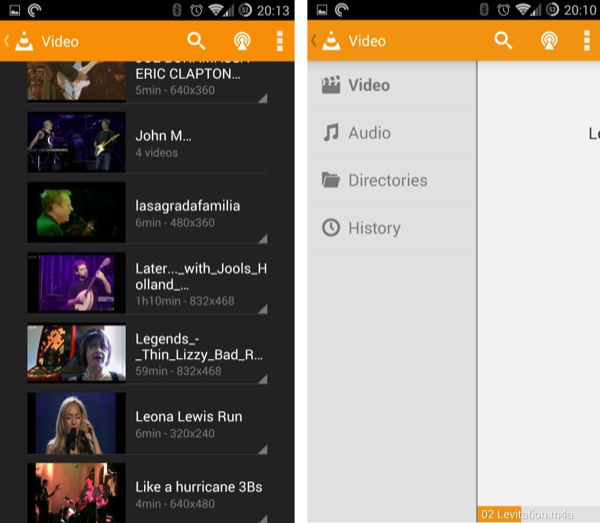Tap the search icon in left screen
Viewport: 600px width, 523px height.
click(196, 41)
